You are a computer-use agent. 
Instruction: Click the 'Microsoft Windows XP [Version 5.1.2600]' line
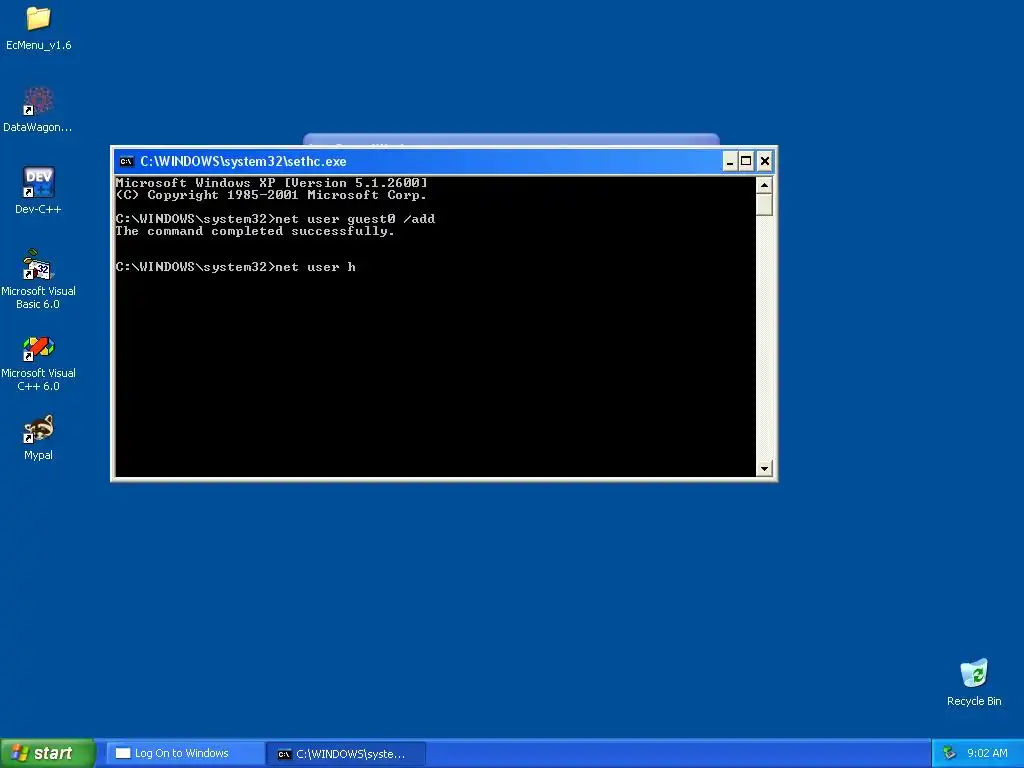272,183
